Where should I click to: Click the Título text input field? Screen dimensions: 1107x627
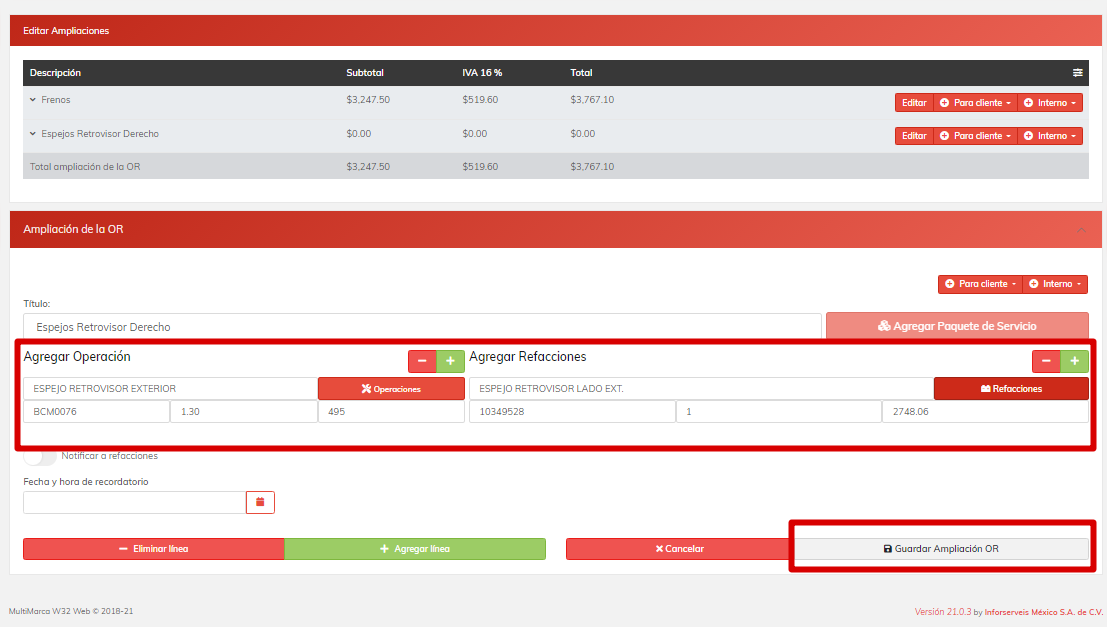click(x=422, y=327)
